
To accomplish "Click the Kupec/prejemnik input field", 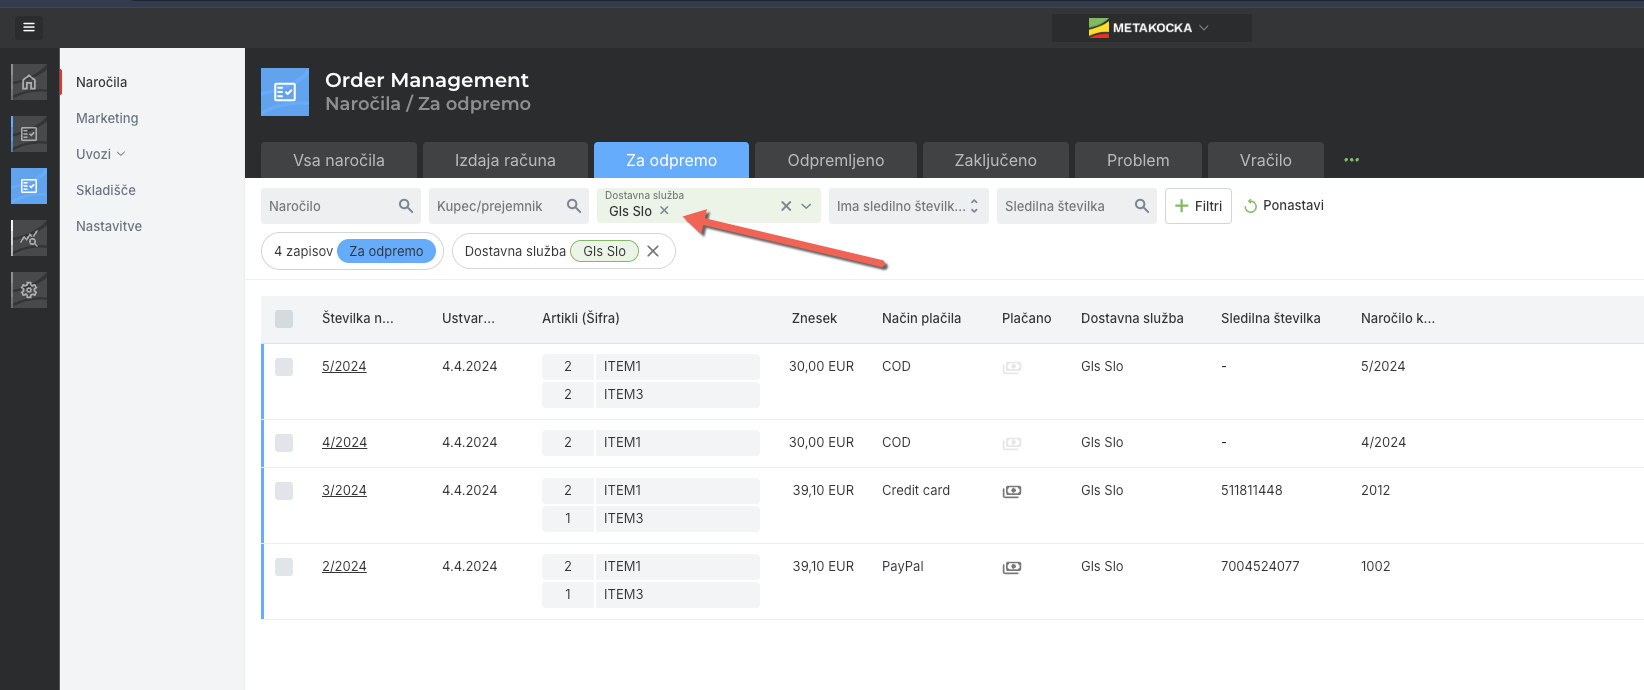I will click(495, 206).
